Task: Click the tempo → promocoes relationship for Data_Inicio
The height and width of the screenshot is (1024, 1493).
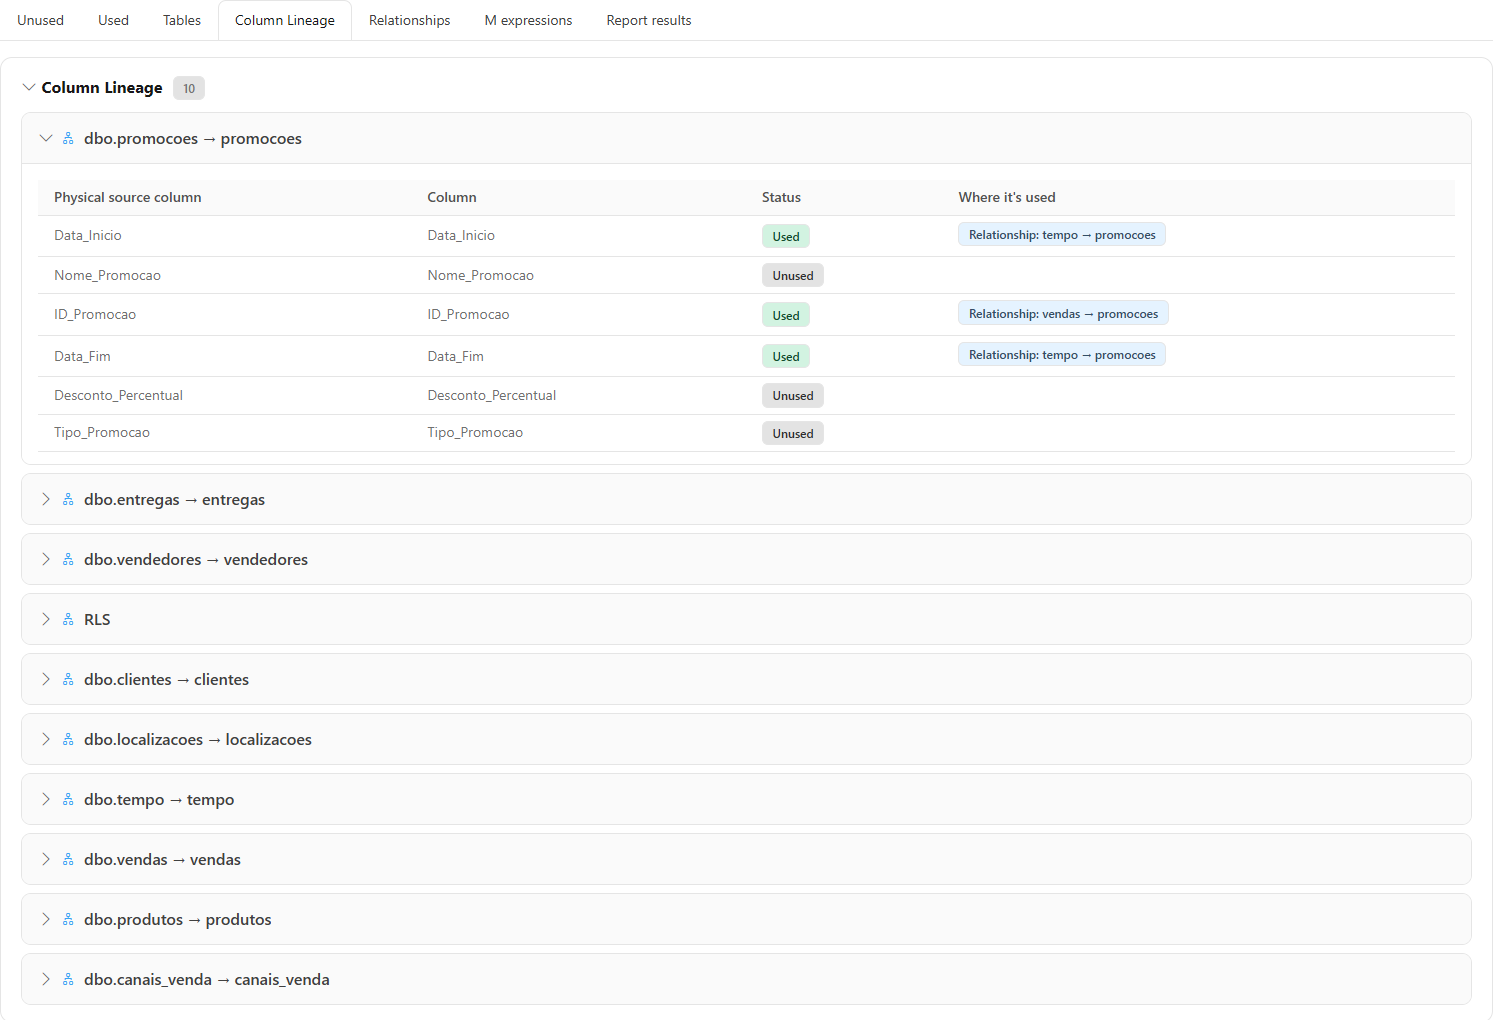Action: click(1062, 235)
